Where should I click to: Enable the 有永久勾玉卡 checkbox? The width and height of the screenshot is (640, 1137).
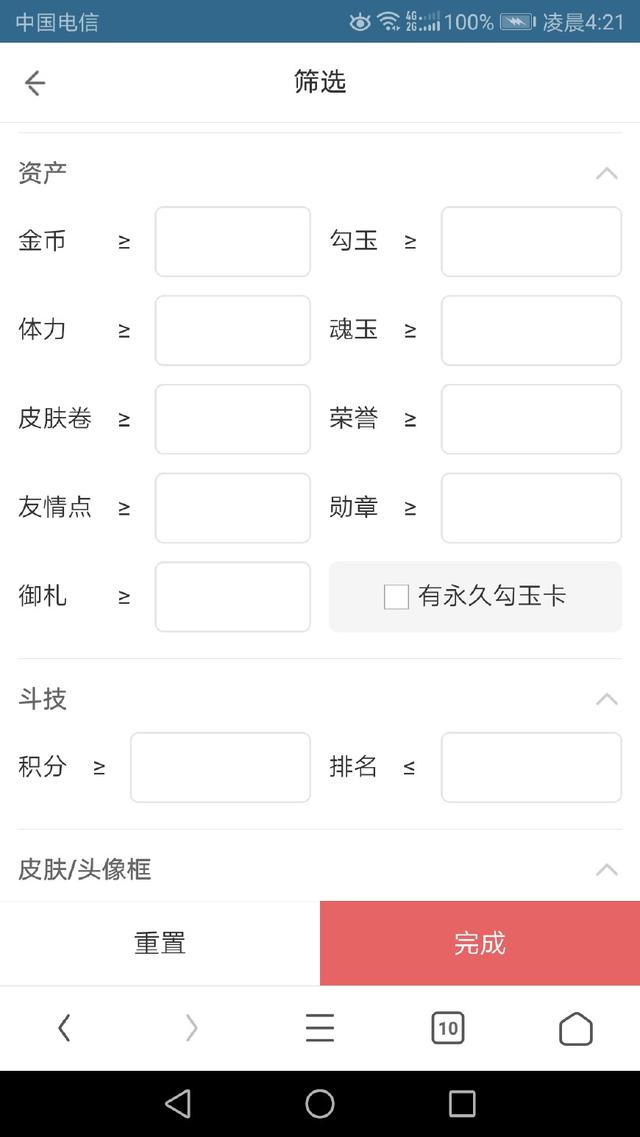tap(396, 596)
